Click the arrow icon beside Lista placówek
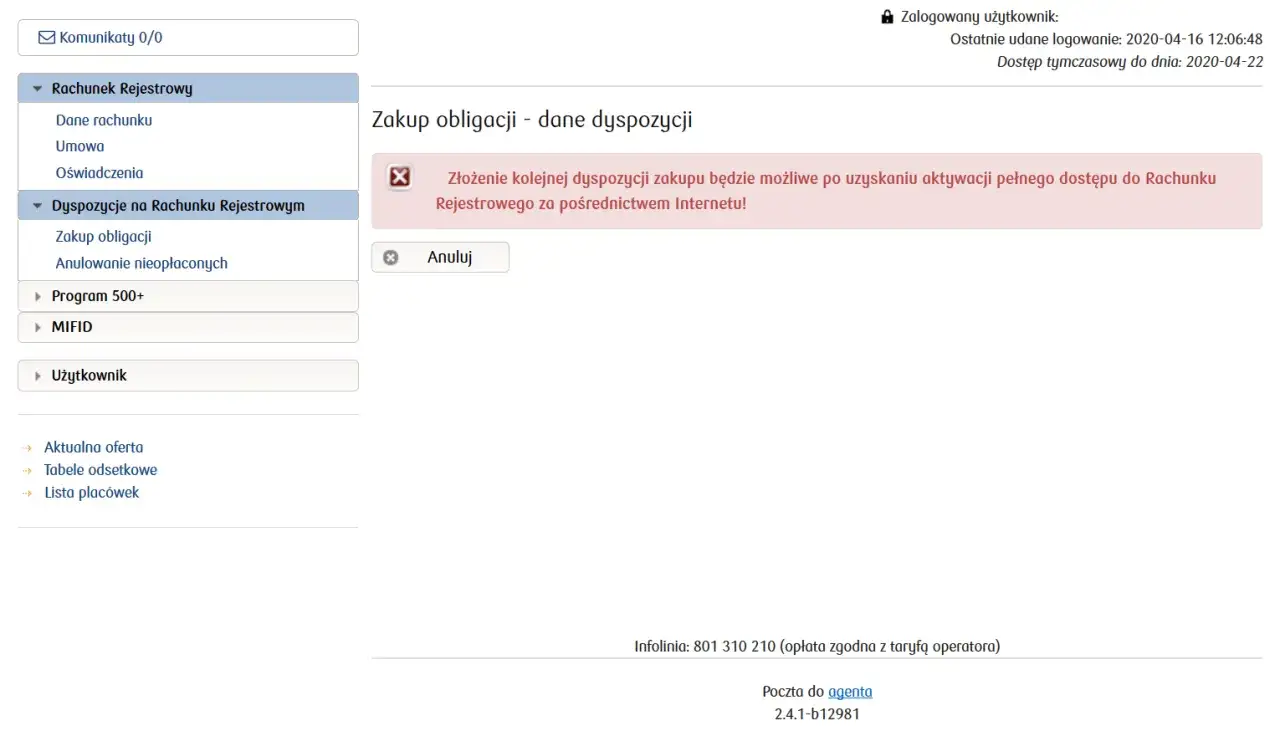The width and height of the screenshot is (1280, 731). [x=27, y=493]
